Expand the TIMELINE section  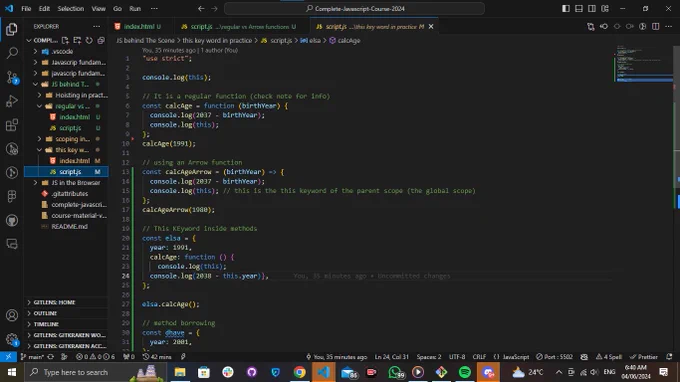point(66,324)
